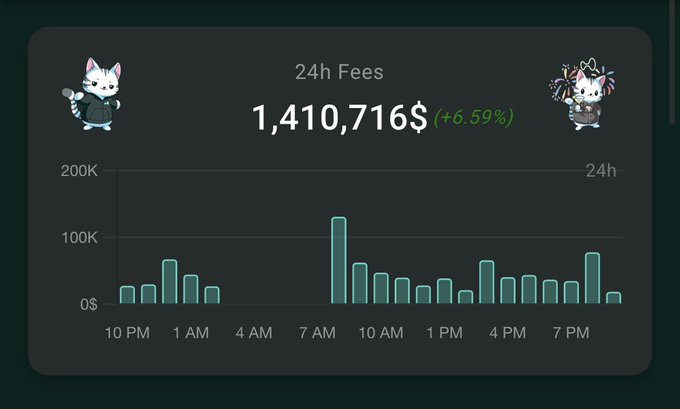Select the first bar at 10 PM
Viewport: 680px width, 409px height.
click(127, 295)
